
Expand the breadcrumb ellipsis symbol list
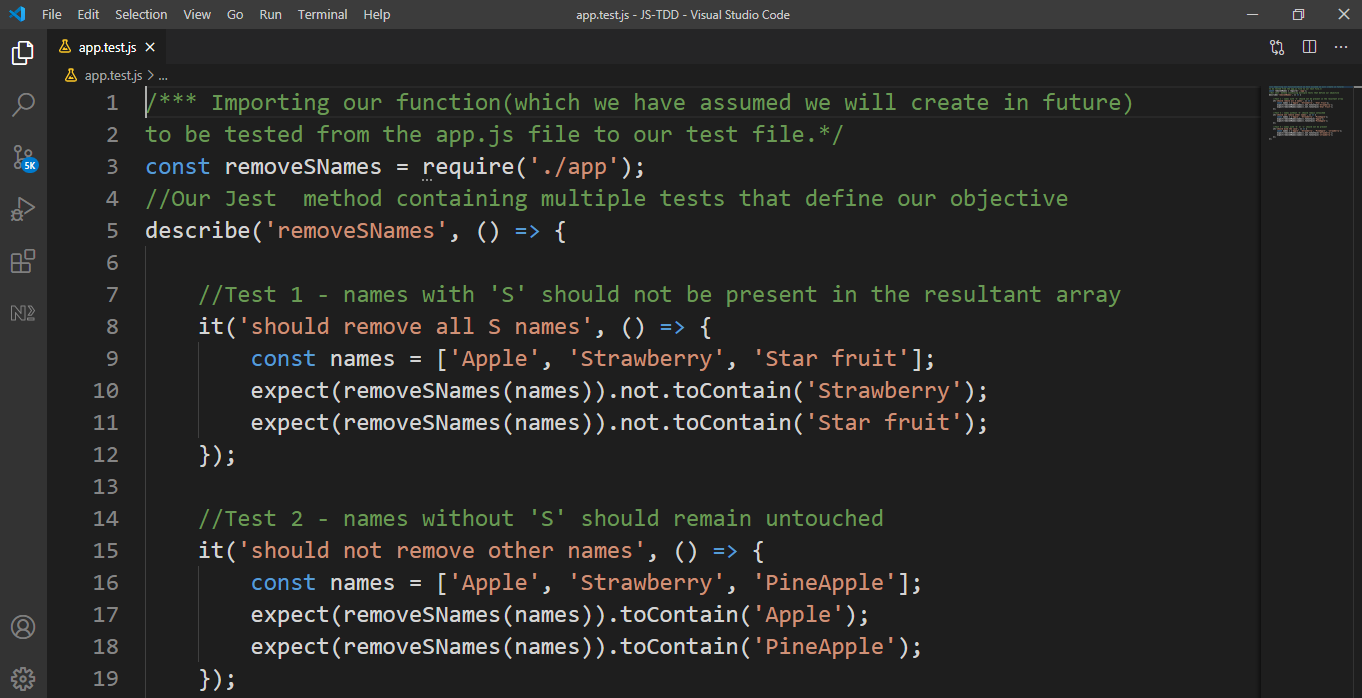(x=164, y=75)
